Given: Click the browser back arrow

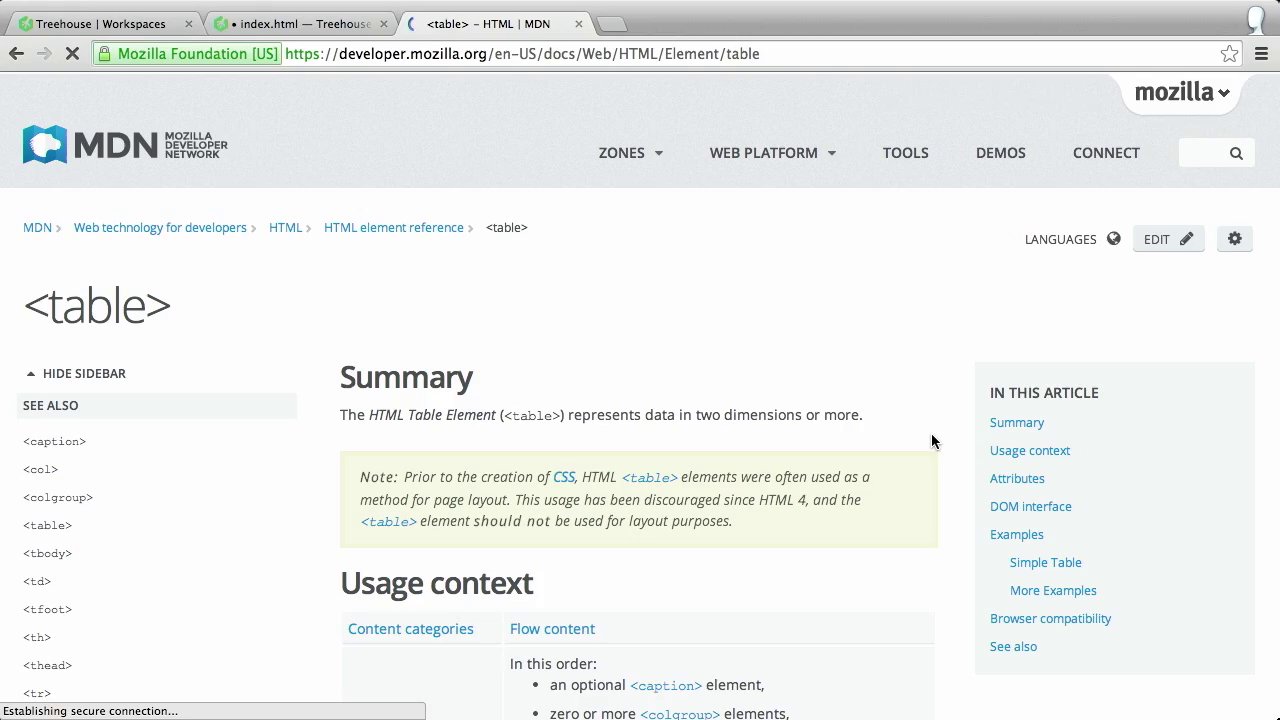Looking at the screenshot, I should tap(16, 54).
